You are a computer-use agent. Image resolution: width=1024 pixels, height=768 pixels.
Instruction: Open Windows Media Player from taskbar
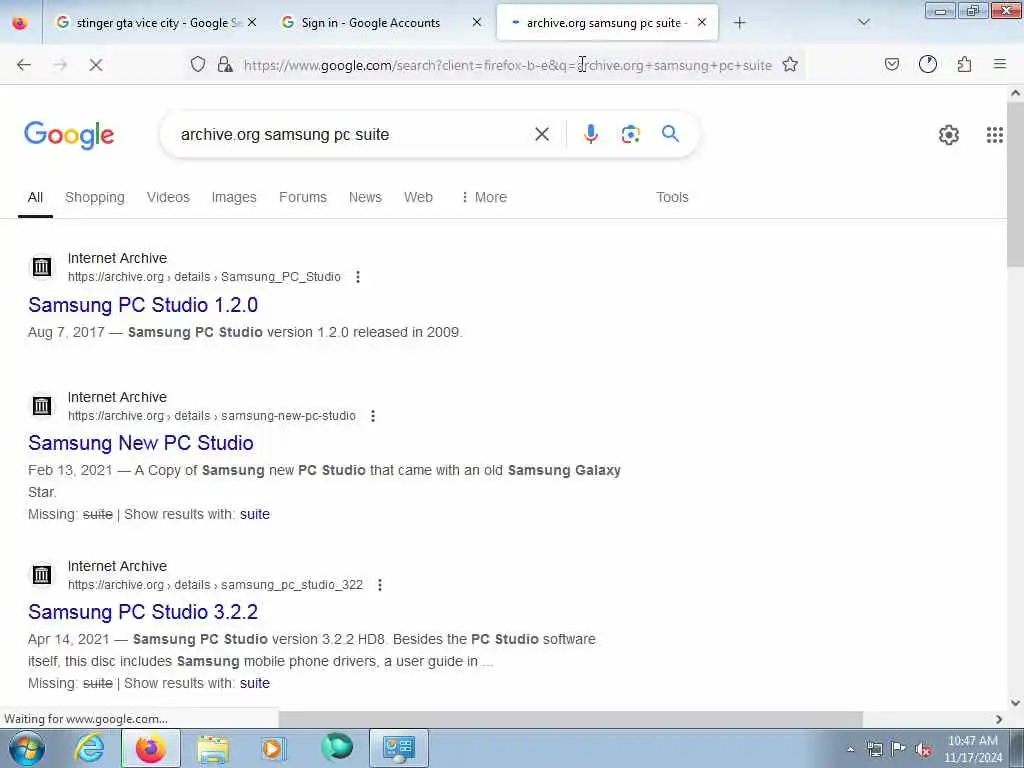coord(274,748)
